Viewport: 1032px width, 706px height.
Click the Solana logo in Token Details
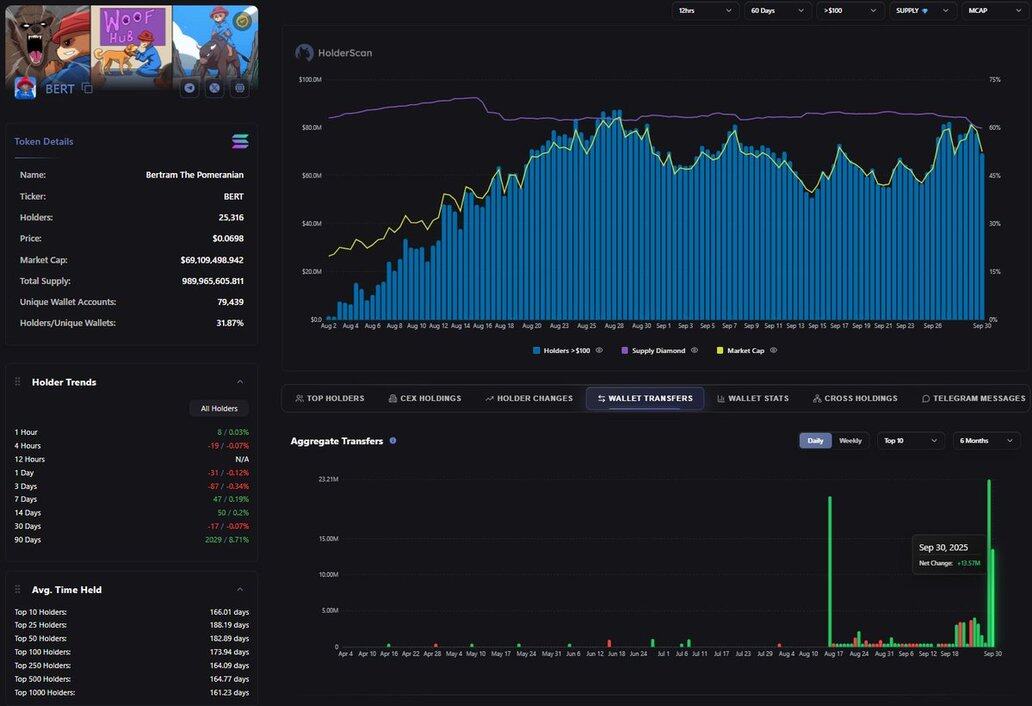[239, 141]
